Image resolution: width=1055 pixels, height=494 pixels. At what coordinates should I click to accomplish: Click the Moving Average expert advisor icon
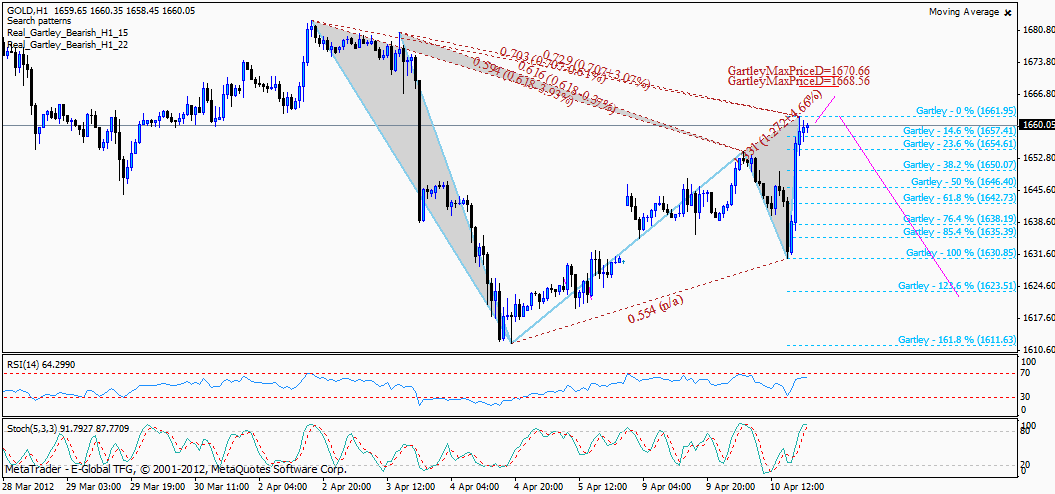pos(1007,11)
